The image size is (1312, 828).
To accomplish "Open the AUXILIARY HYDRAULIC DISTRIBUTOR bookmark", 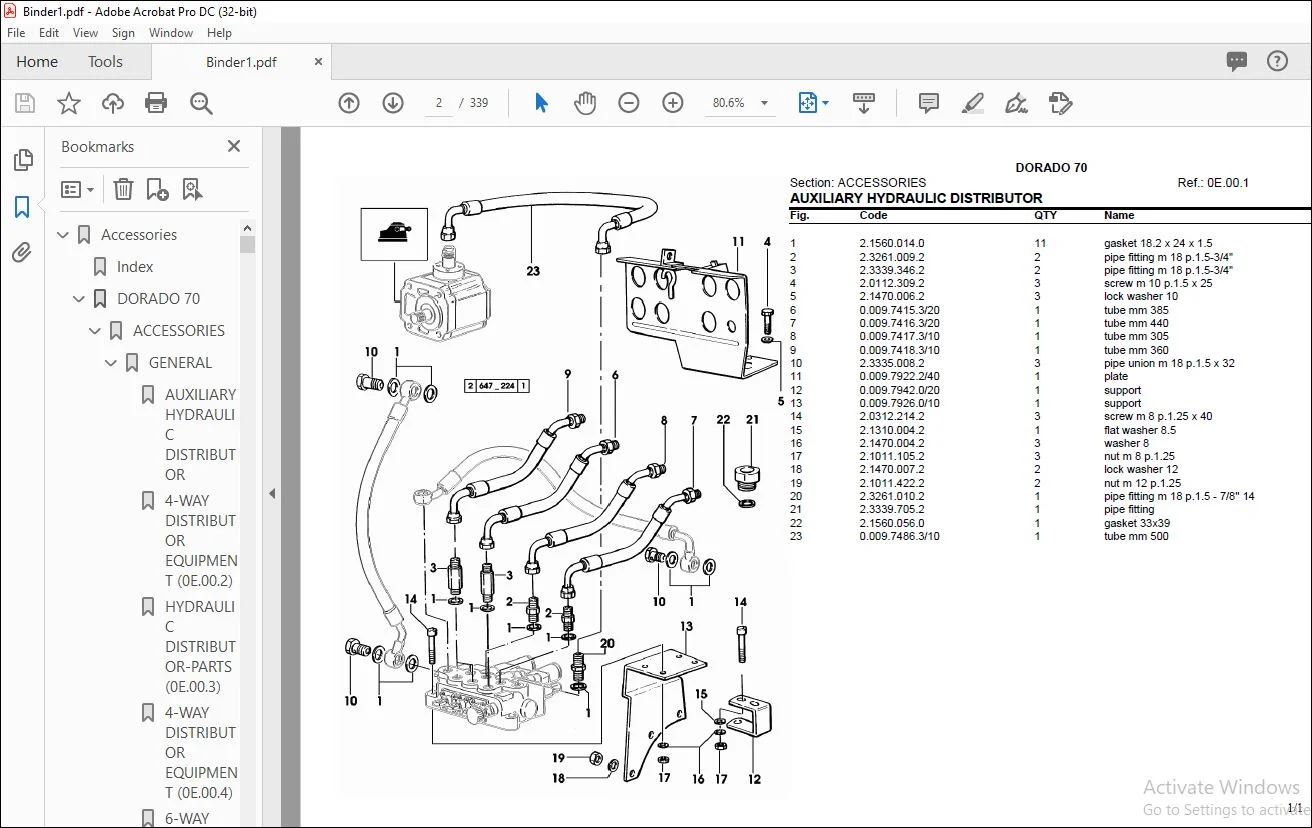I will pos(201,435).
